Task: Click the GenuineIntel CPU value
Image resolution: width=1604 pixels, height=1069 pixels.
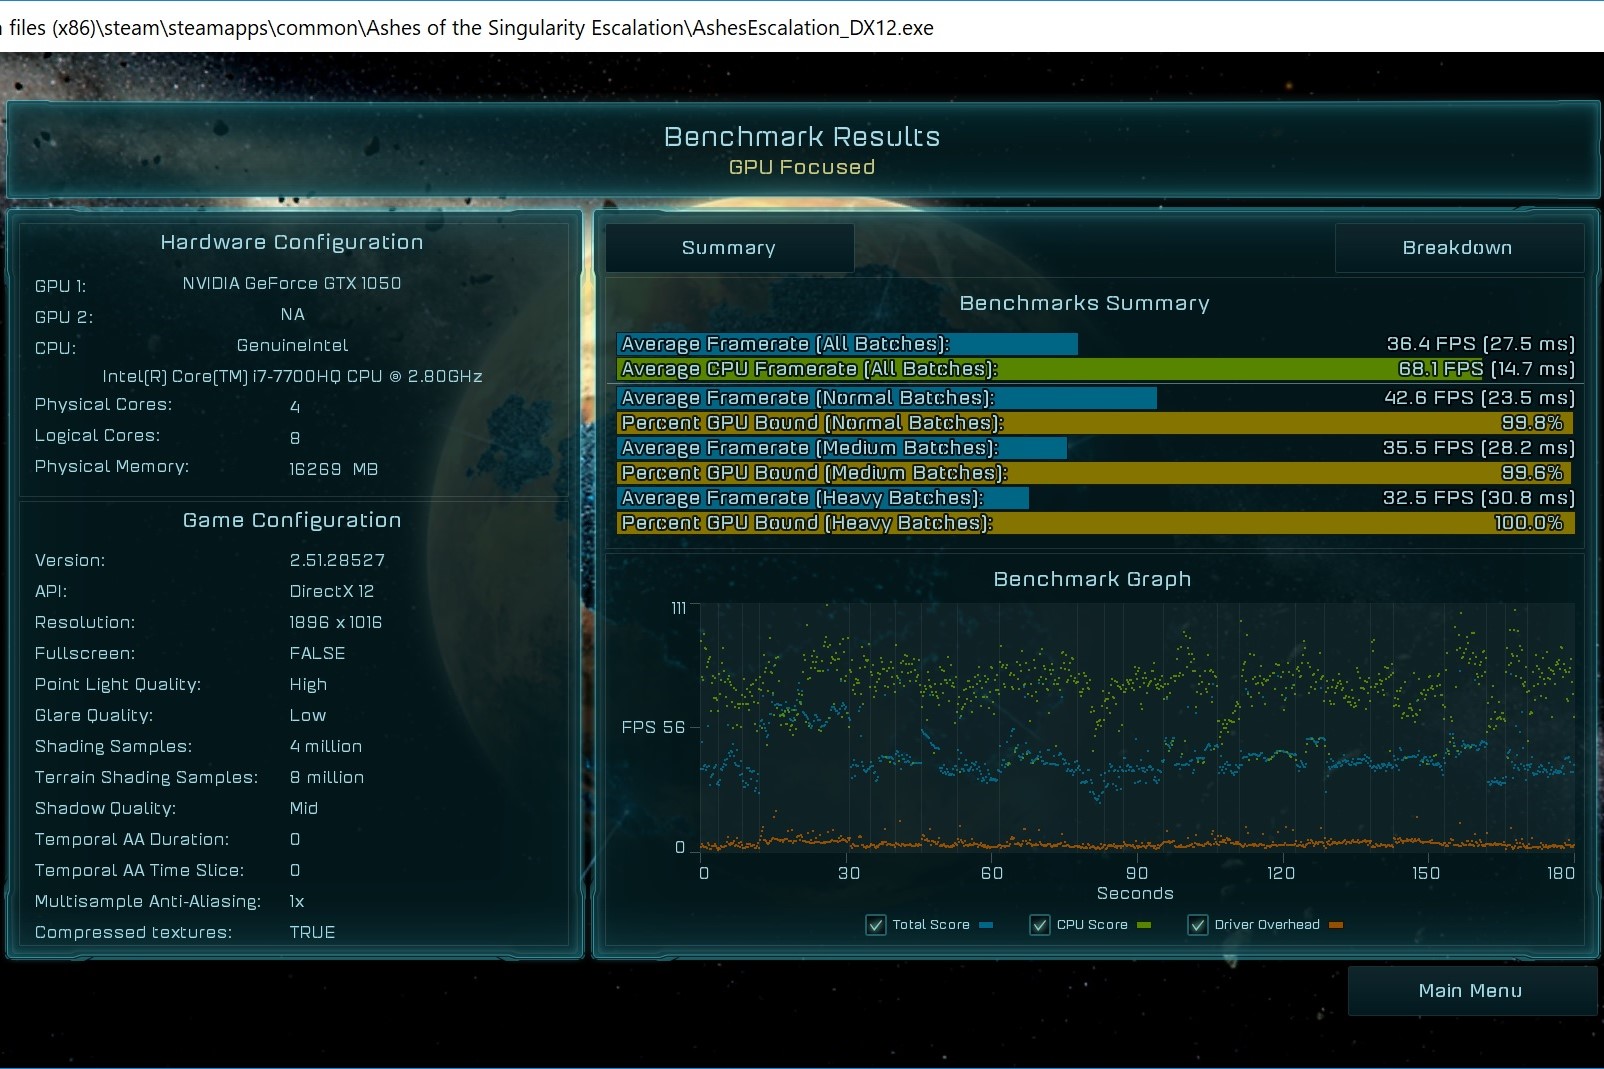Action: 292,345
